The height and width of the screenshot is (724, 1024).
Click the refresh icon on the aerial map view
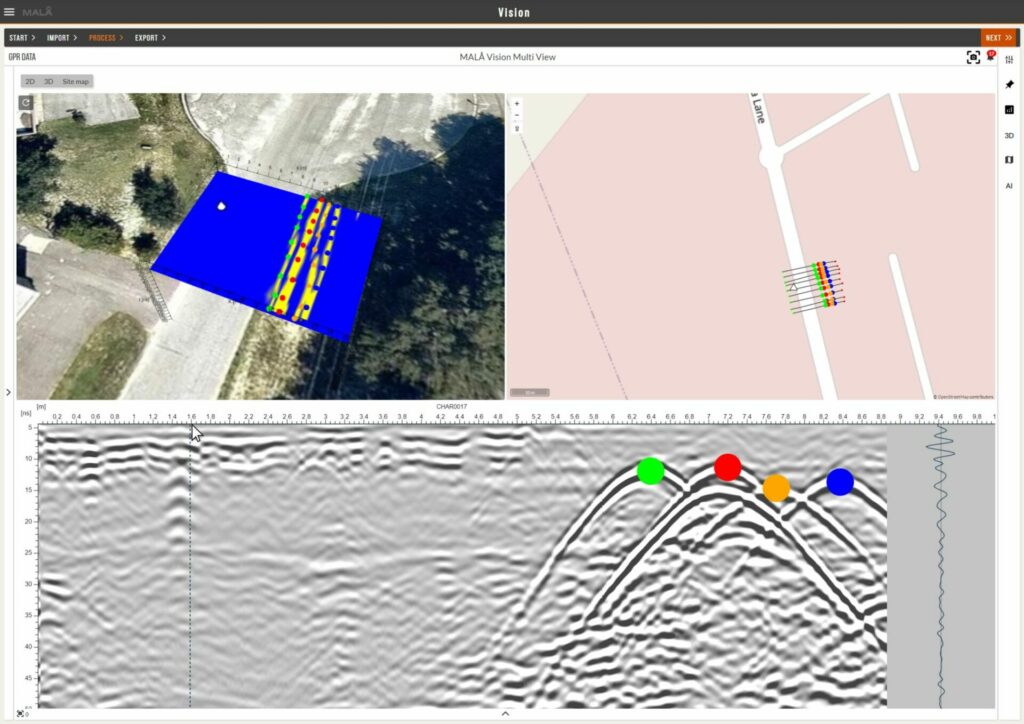tap(26, 103)
